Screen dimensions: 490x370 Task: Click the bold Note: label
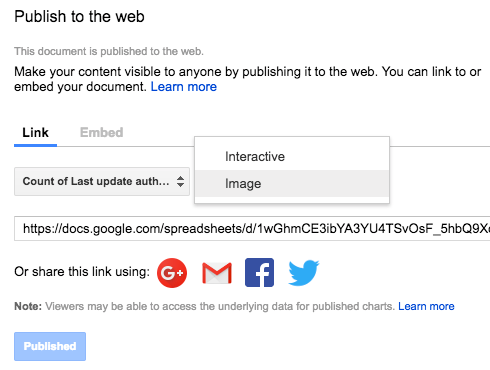(28, 306)
